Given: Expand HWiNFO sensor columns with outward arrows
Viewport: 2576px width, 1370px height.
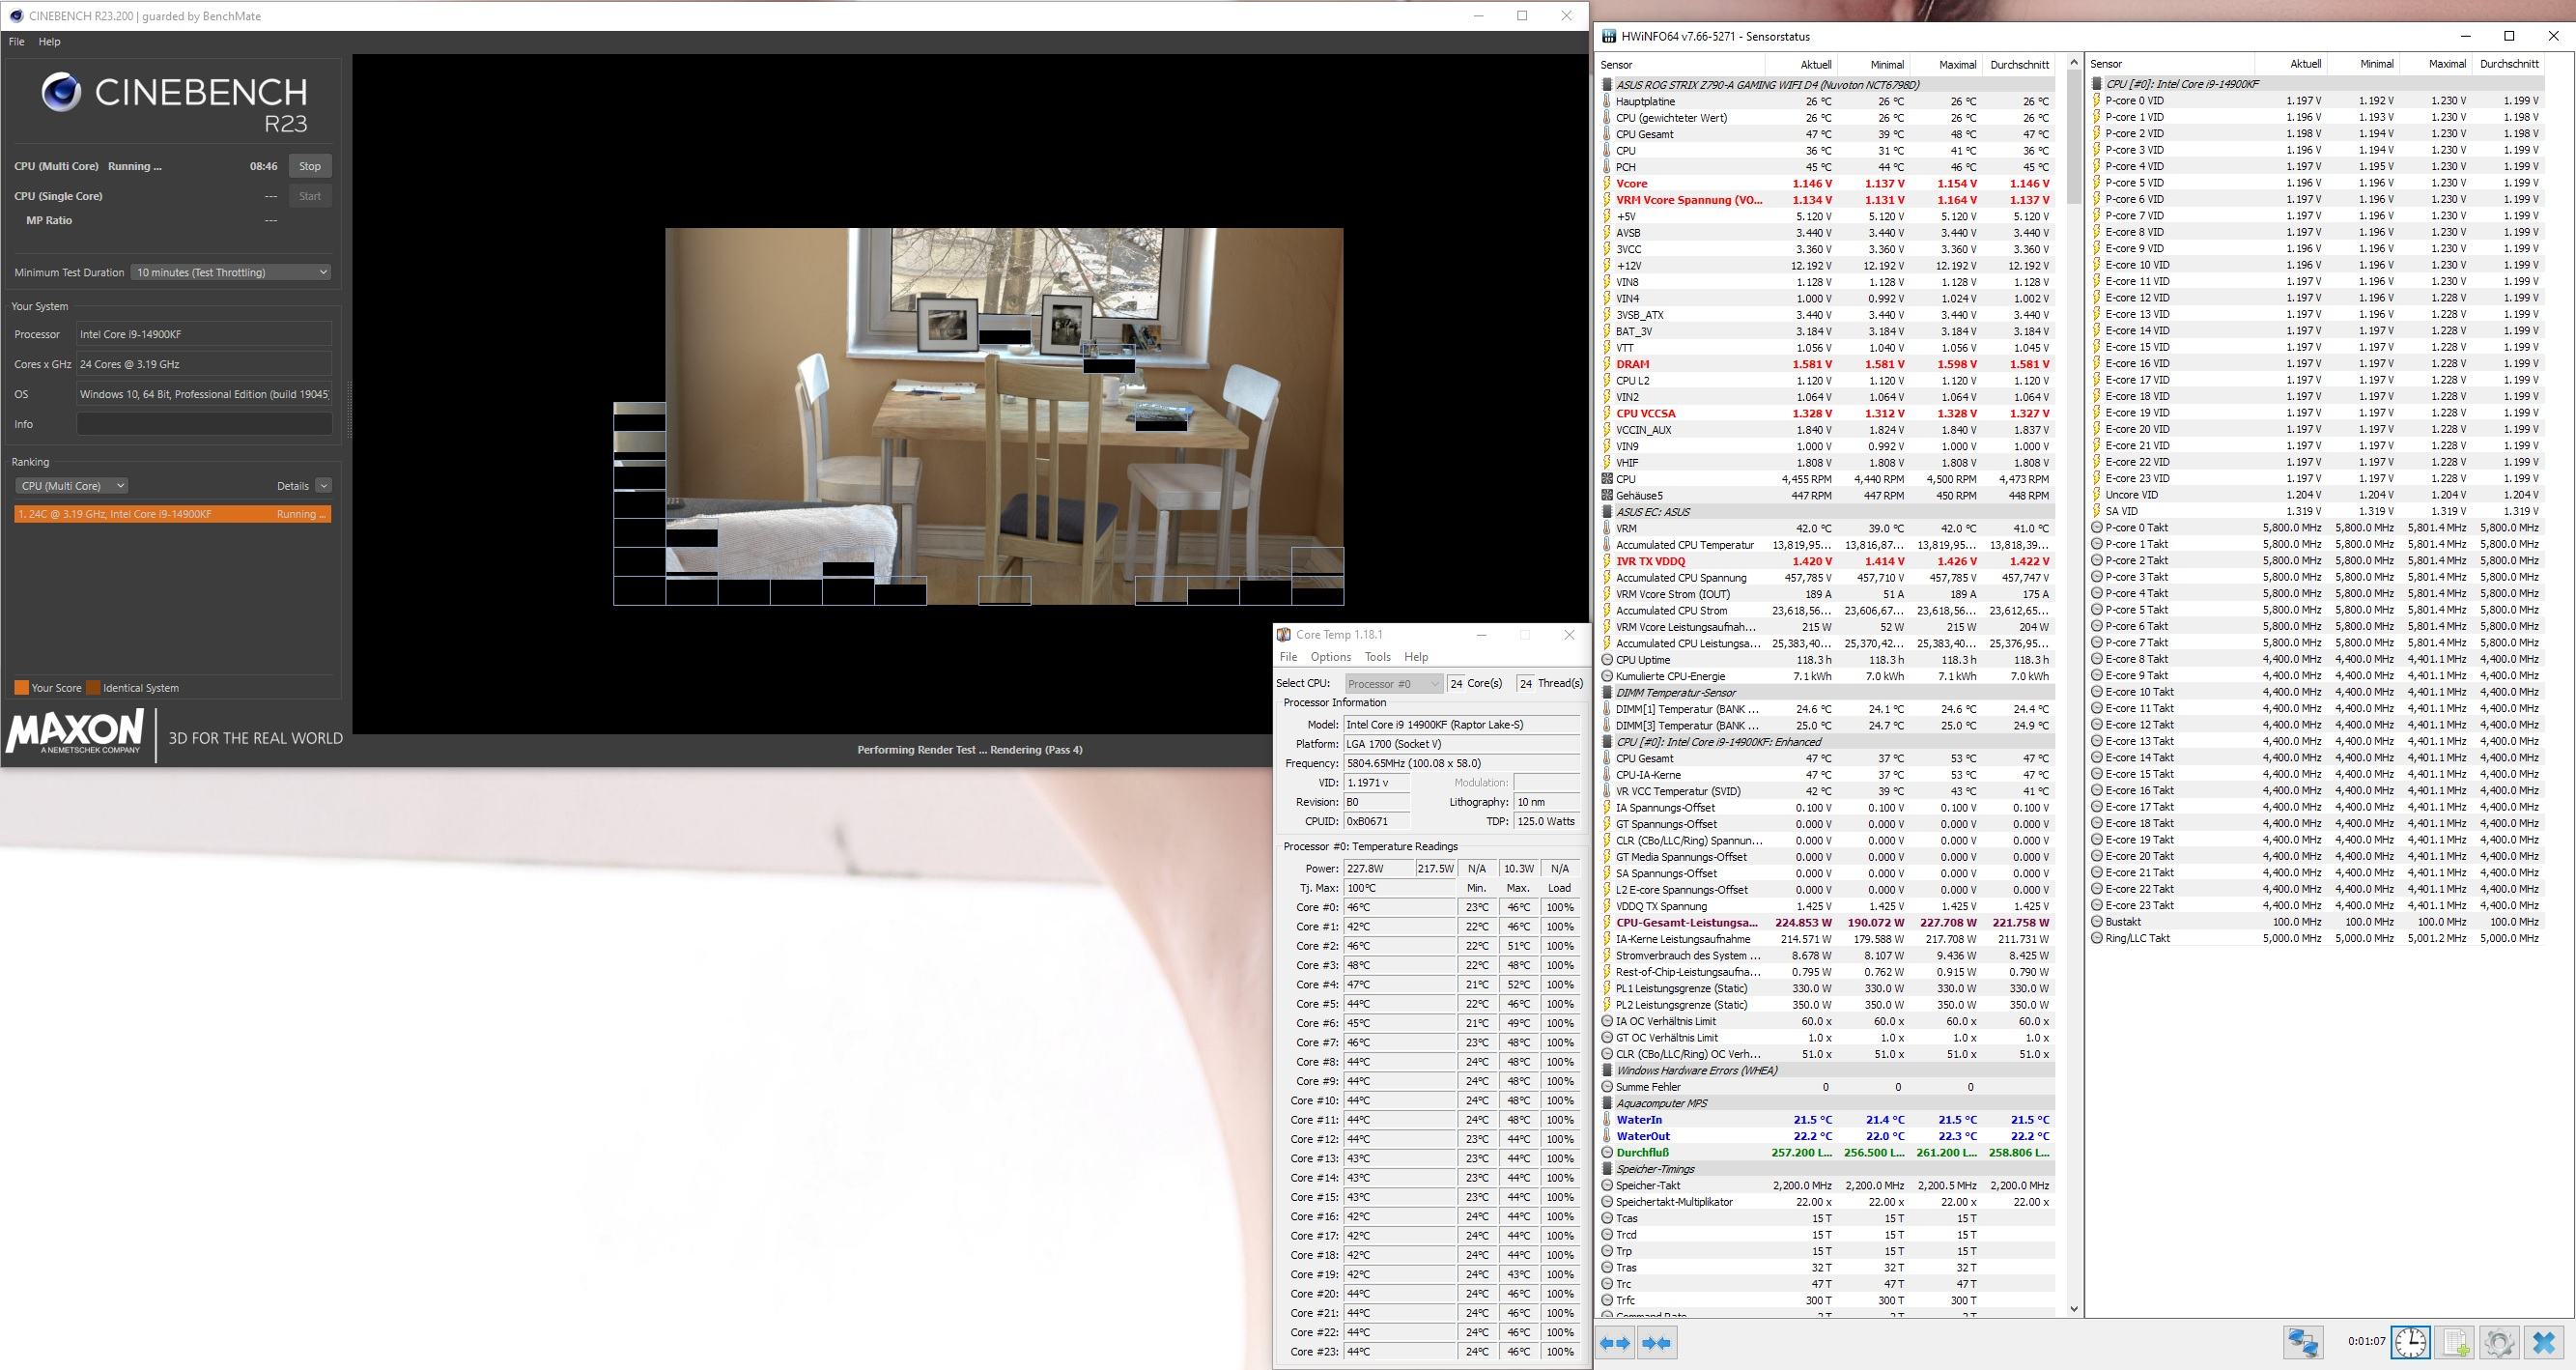Looking at the screenshot, I should pyautogui.click(x=1614, y=1343).
